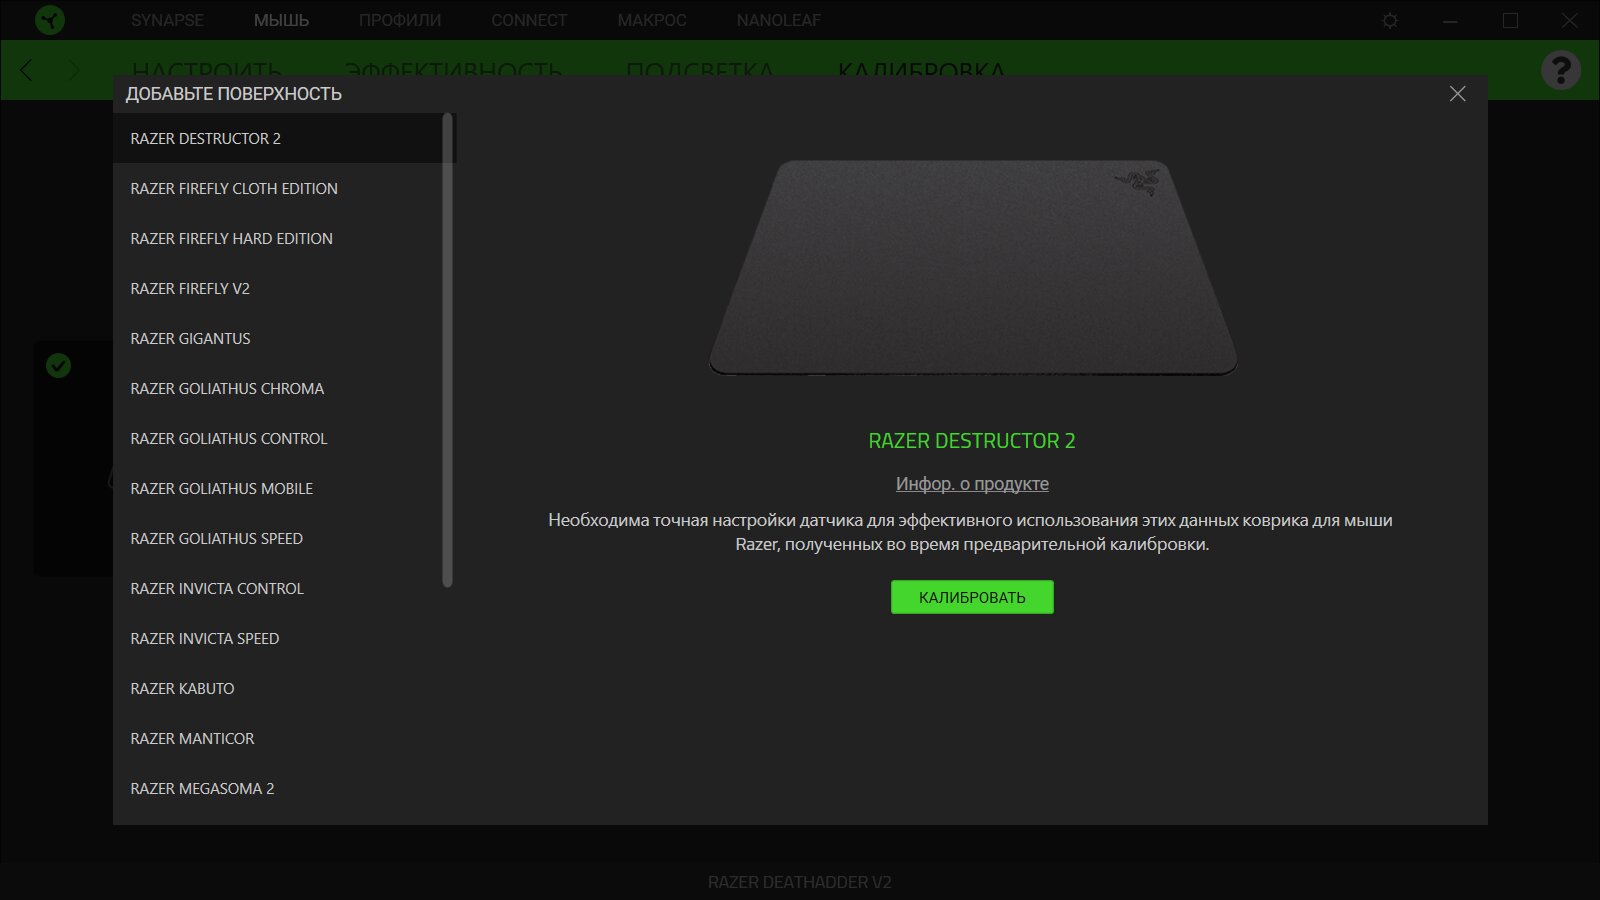Close the add surface dialog
The width and height of the screenshot is (1600, 900).
click(x=1458, y=93)
